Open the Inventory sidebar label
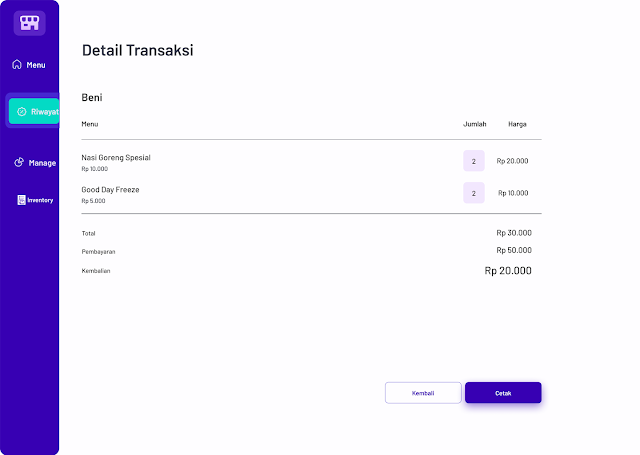 pyautogui.click(x=40, y=200)
